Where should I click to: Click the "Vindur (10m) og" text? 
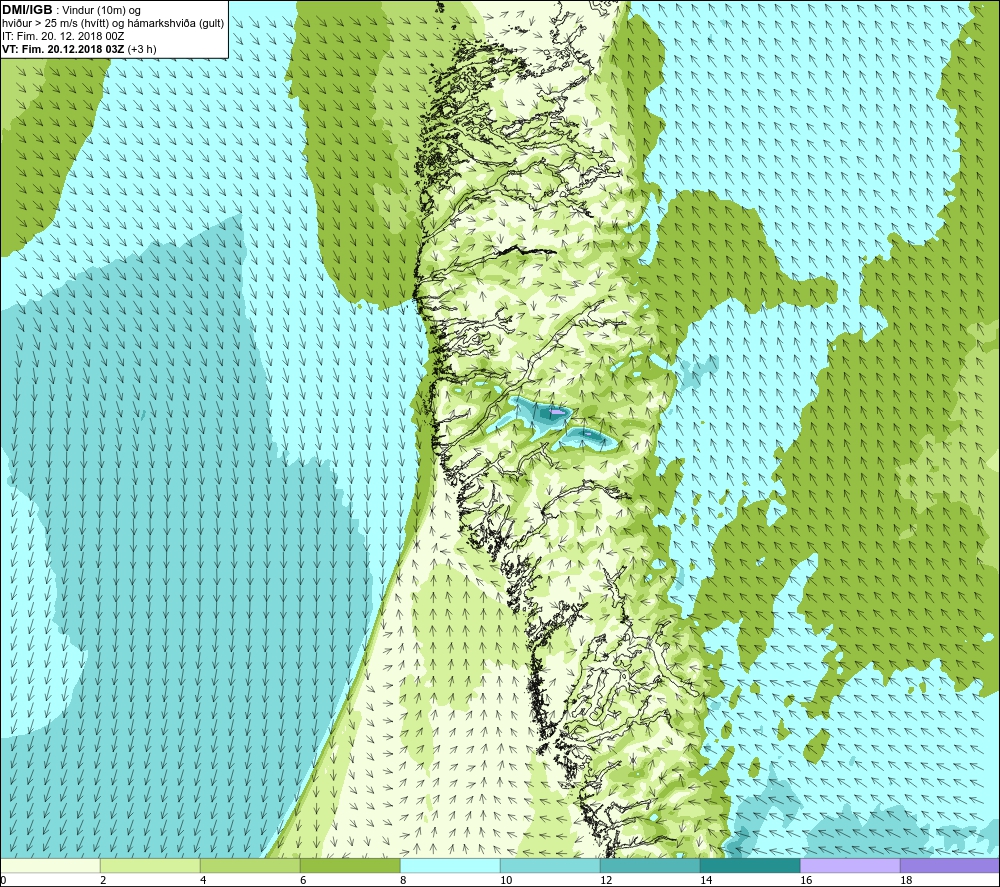click(103, 11)
